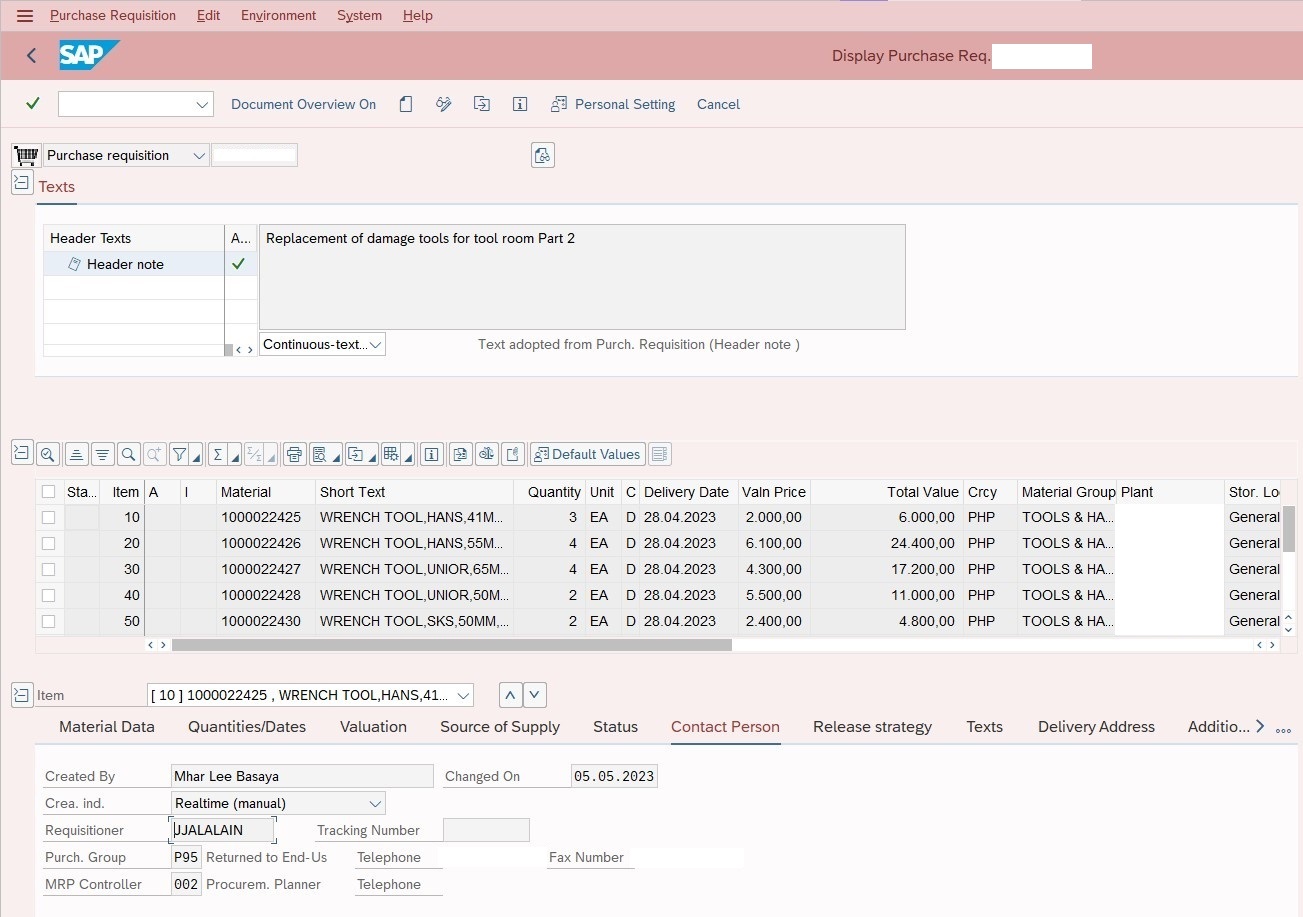1303x917 pixels.
Task: Click the print preview views icon
Action: click(x=320, y=454)
